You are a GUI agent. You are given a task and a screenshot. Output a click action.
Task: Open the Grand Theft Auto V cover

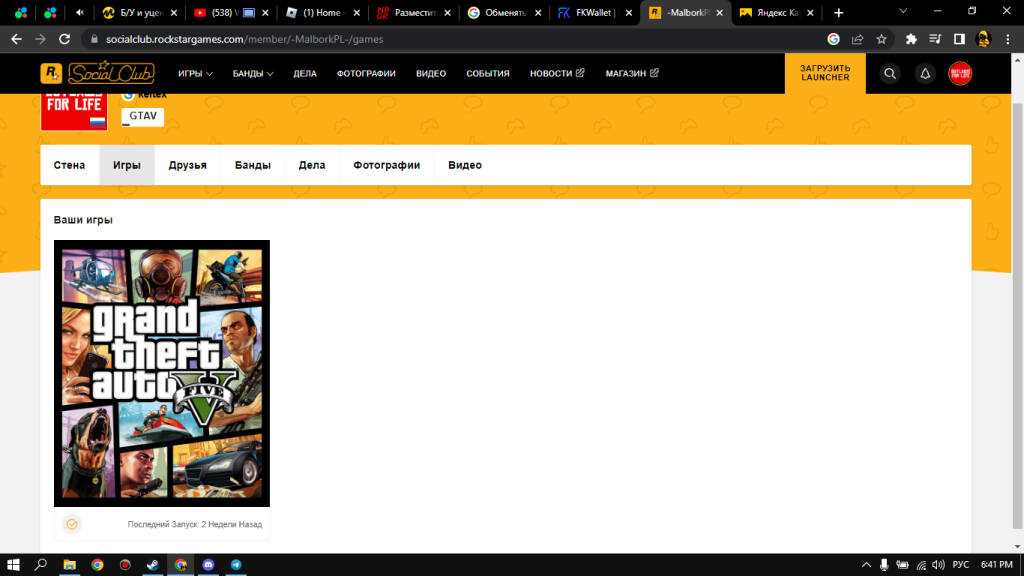tap(161, 373)
